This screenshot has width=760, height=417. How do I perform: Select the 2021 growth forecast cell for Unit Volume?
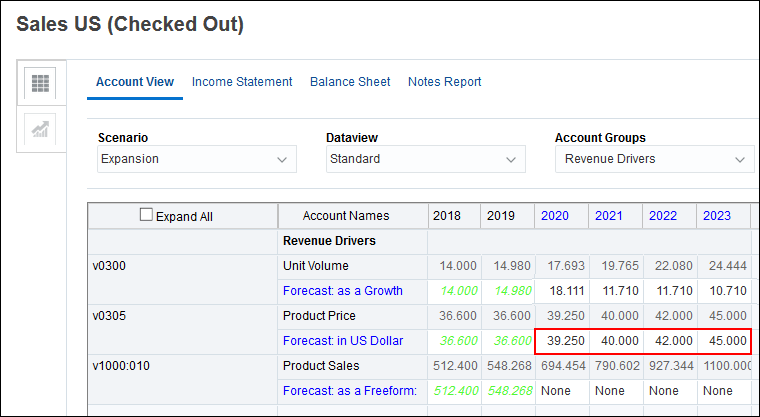[617, 291]
